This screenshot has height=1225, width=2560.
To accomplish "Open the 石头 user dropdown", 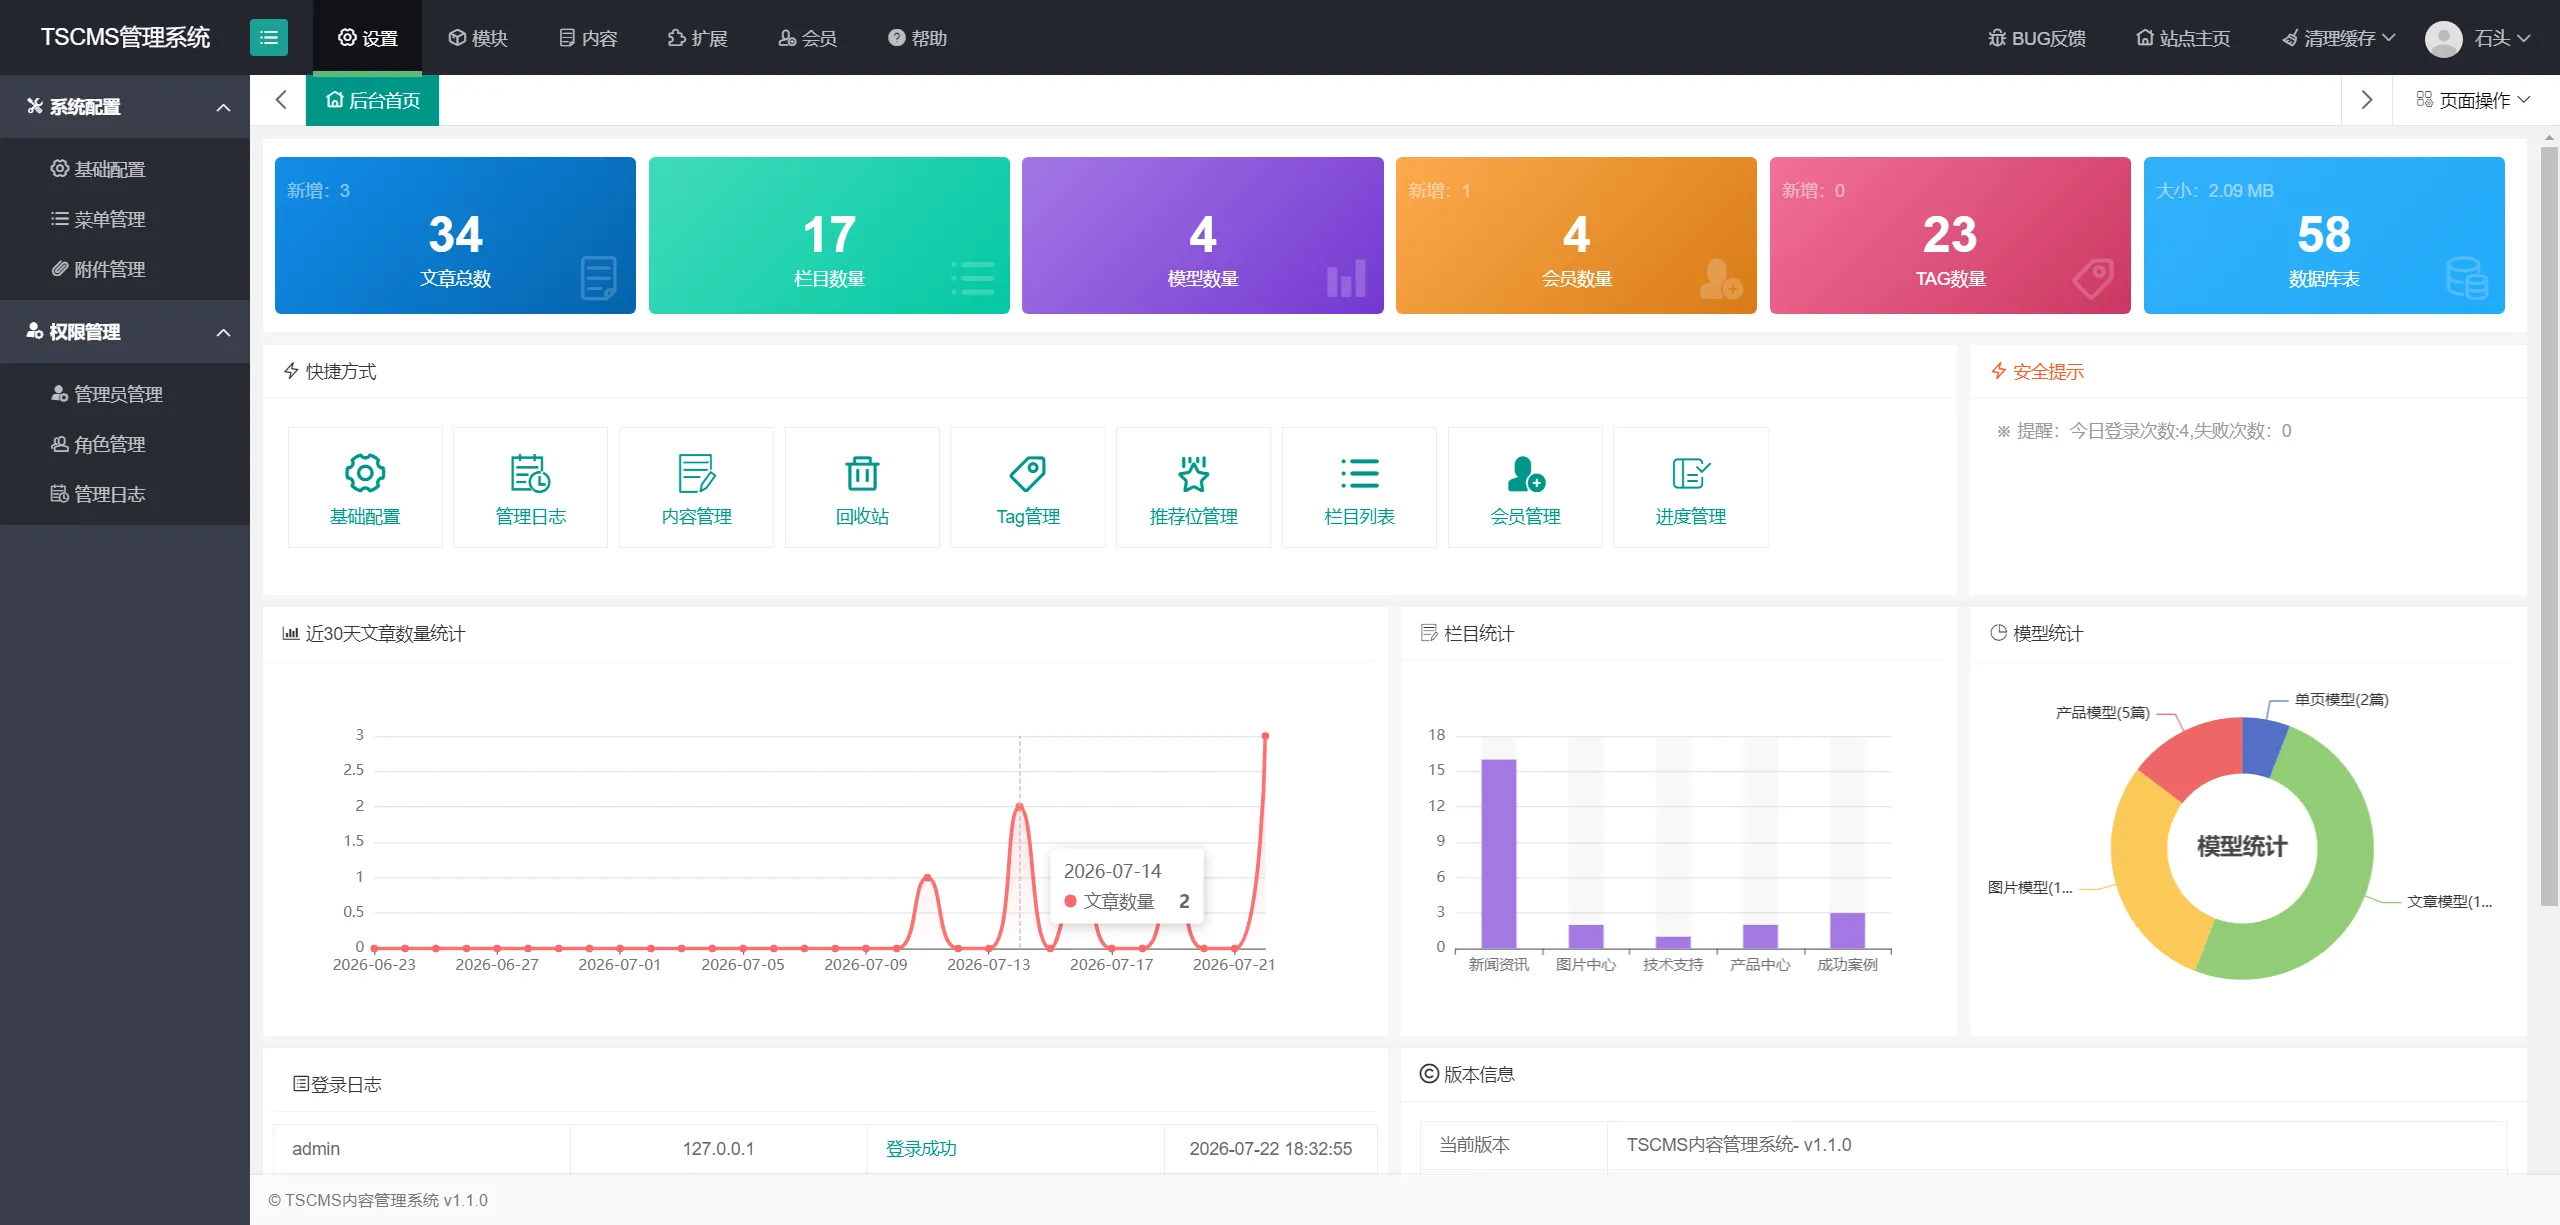I will [2502, 38].
